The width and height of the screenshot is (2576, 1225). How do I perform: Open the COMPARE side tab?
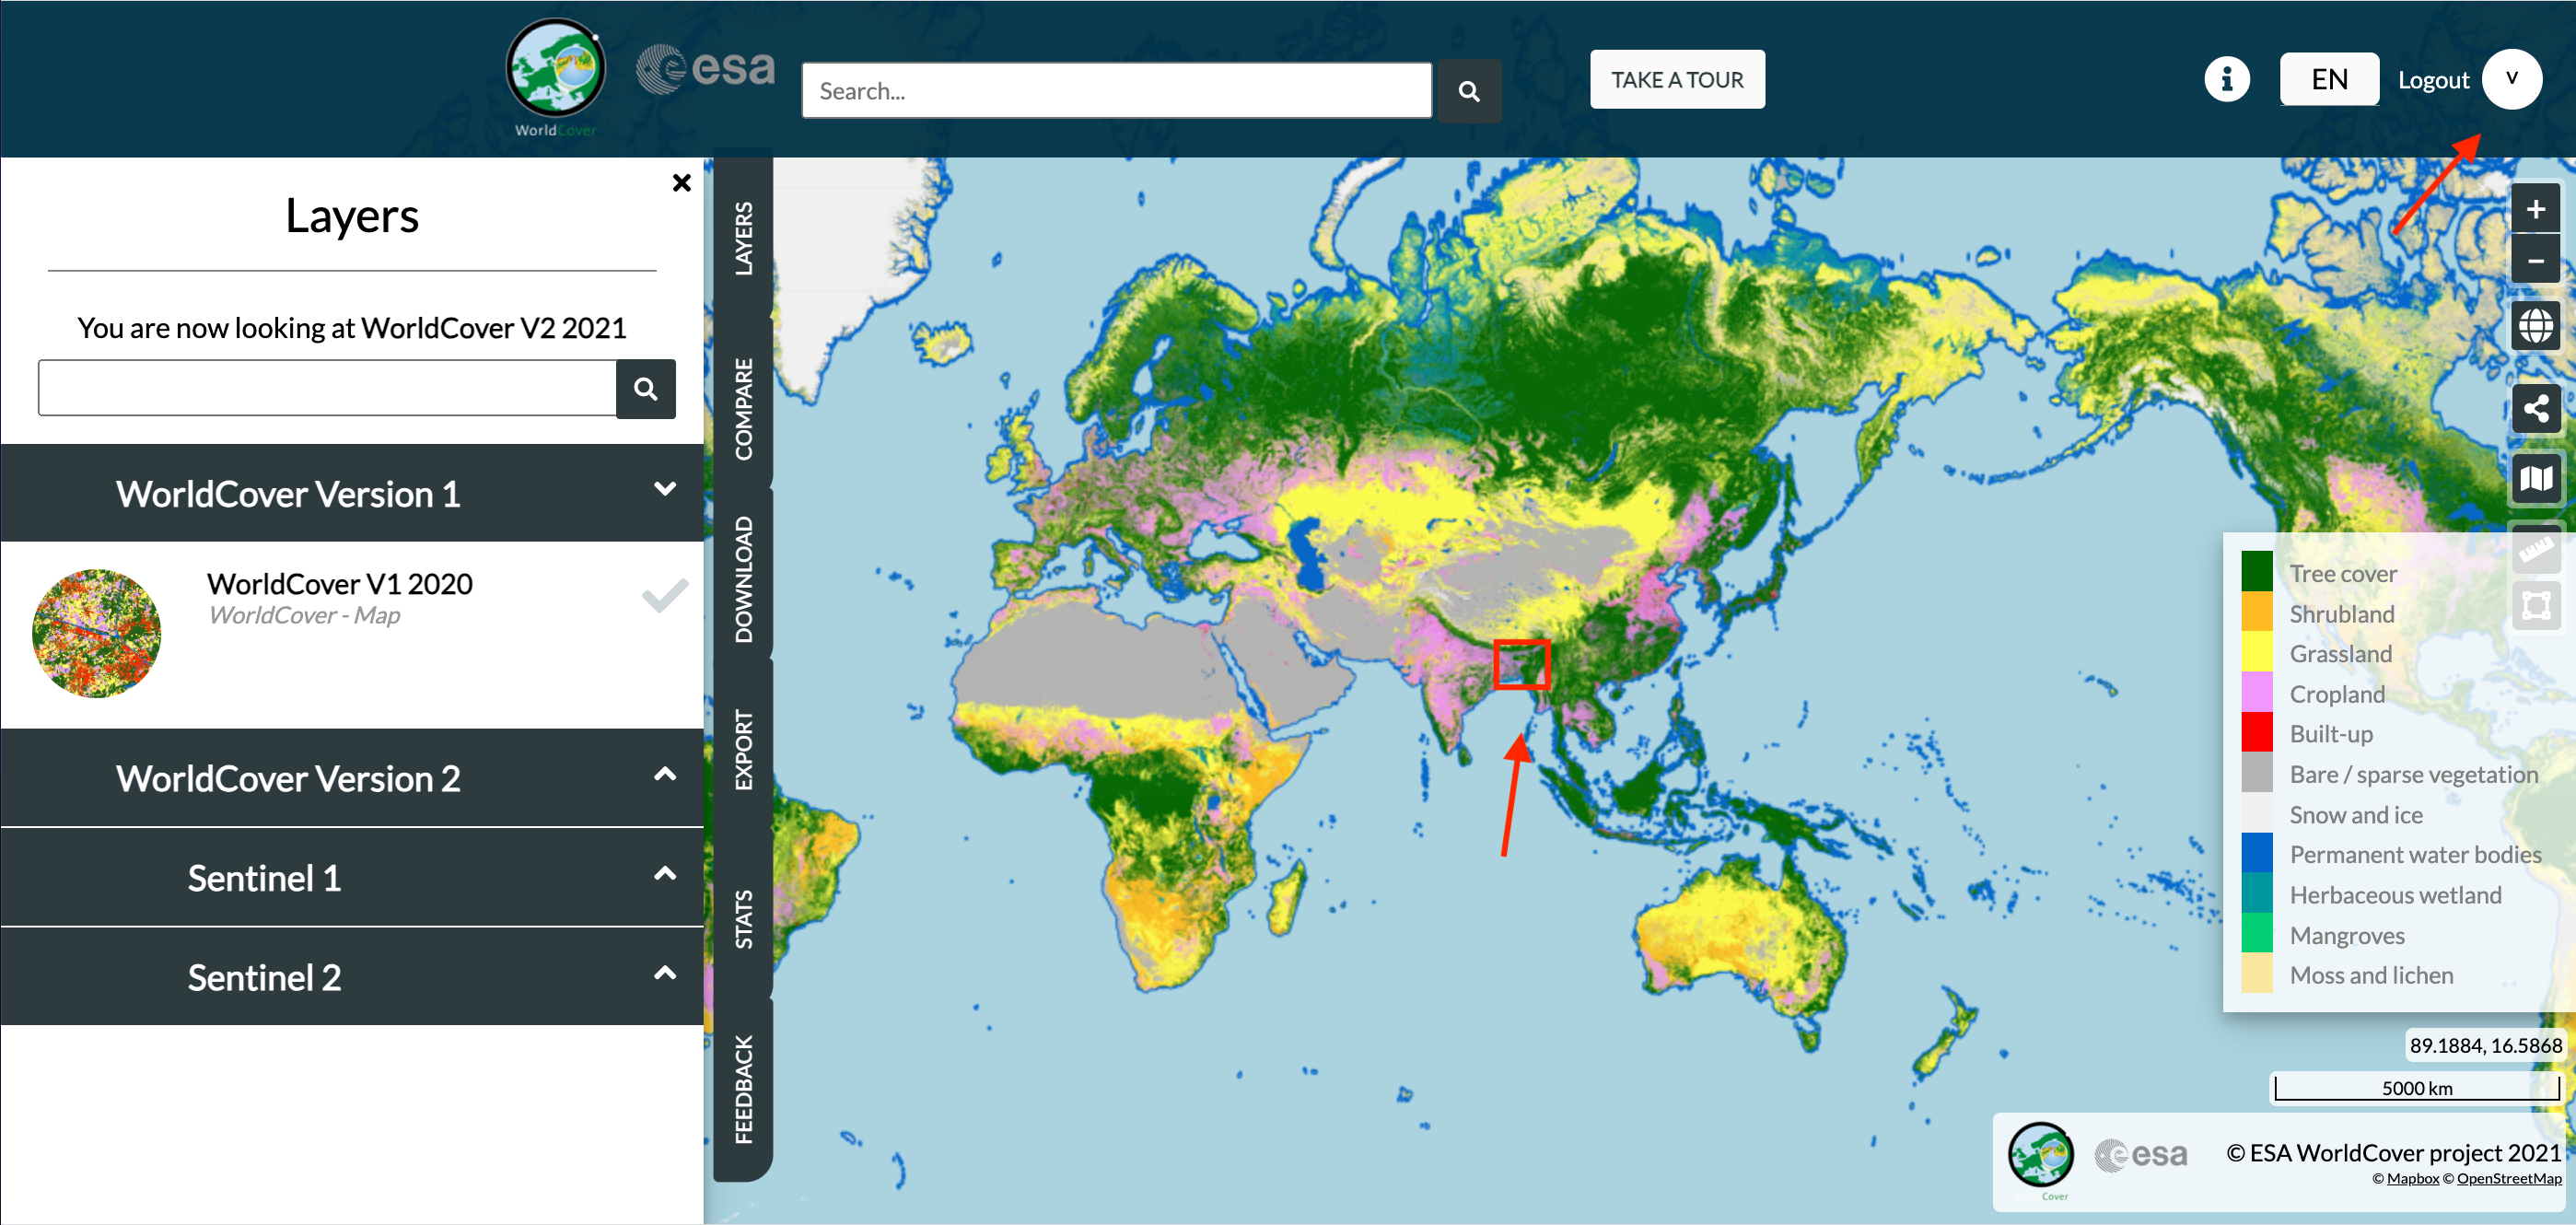pyautogui.click(x=743, y=408)
